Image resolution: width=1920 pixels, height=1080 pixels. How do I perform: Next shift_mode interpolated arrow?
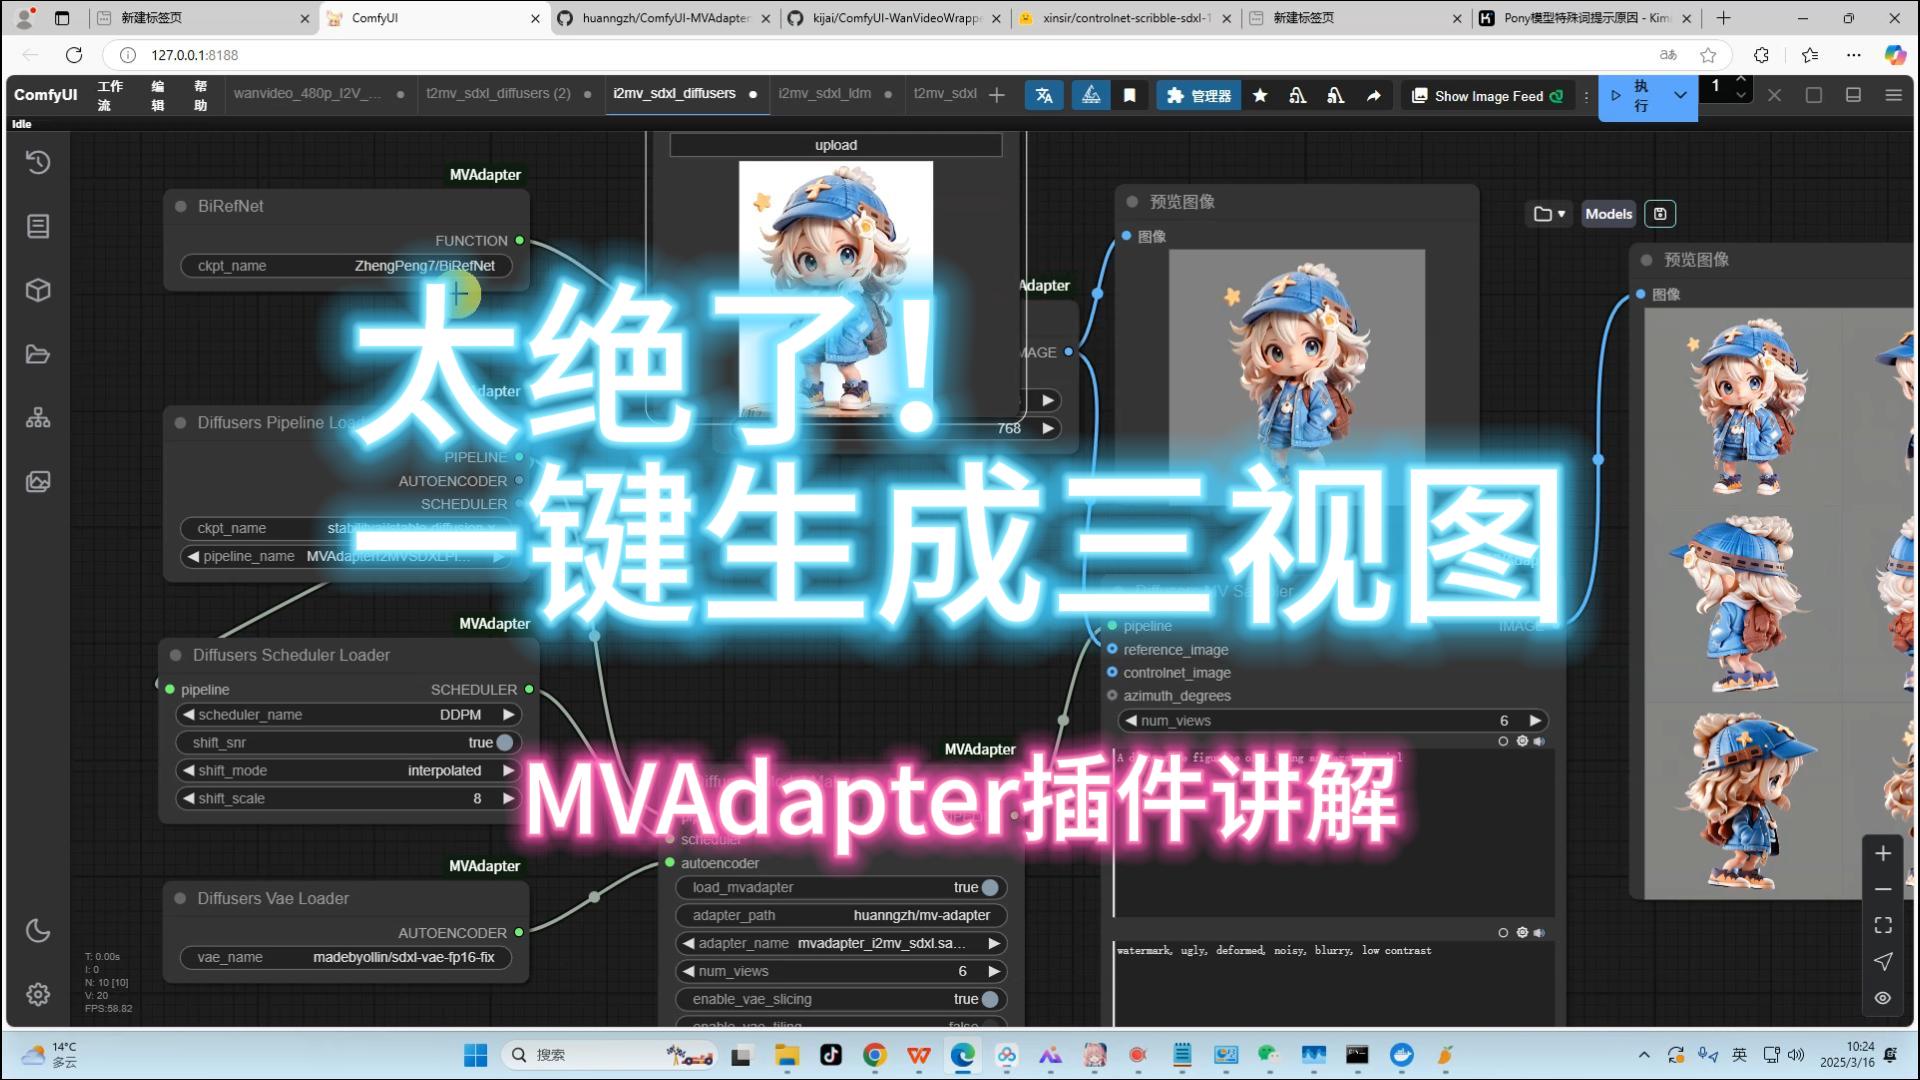click(508, 771)
